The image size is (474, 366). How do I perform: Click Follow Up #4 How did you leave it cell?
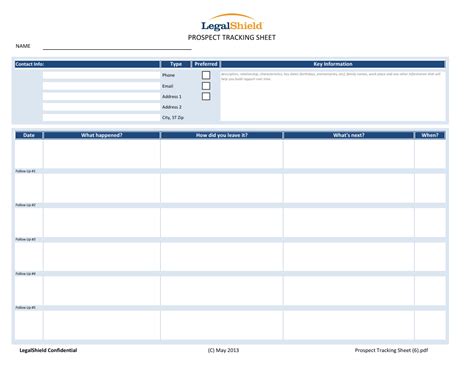click(x=222, y=291)
